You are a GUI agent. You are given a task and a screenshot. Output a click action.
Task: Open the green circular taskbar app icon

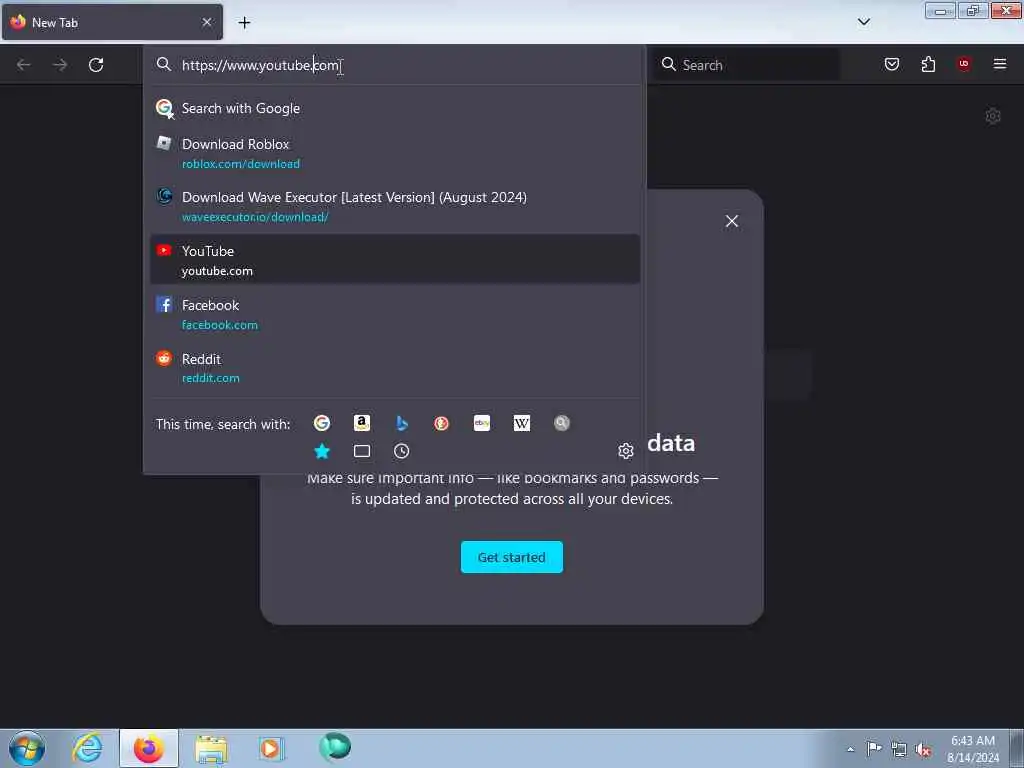click(x=335, y=747)
